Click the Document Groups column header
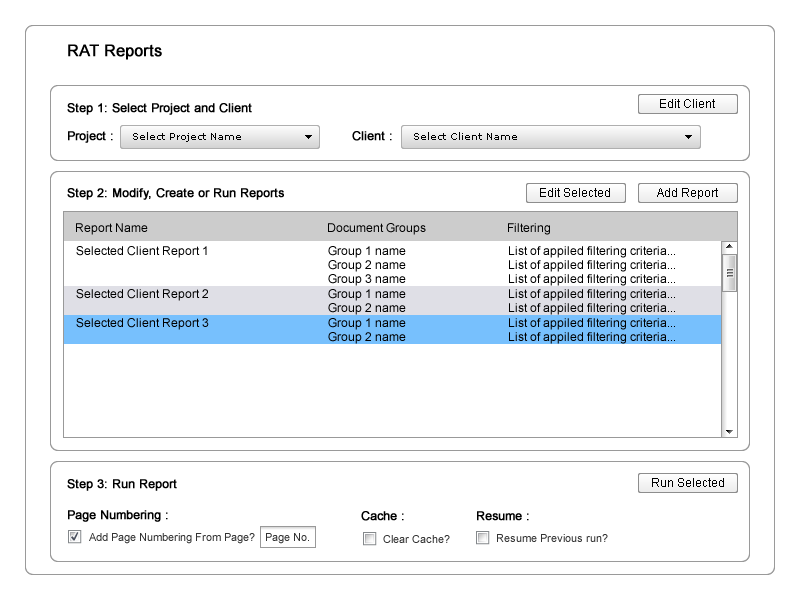This screenshot has height=600, width=800. coord(376,228)
